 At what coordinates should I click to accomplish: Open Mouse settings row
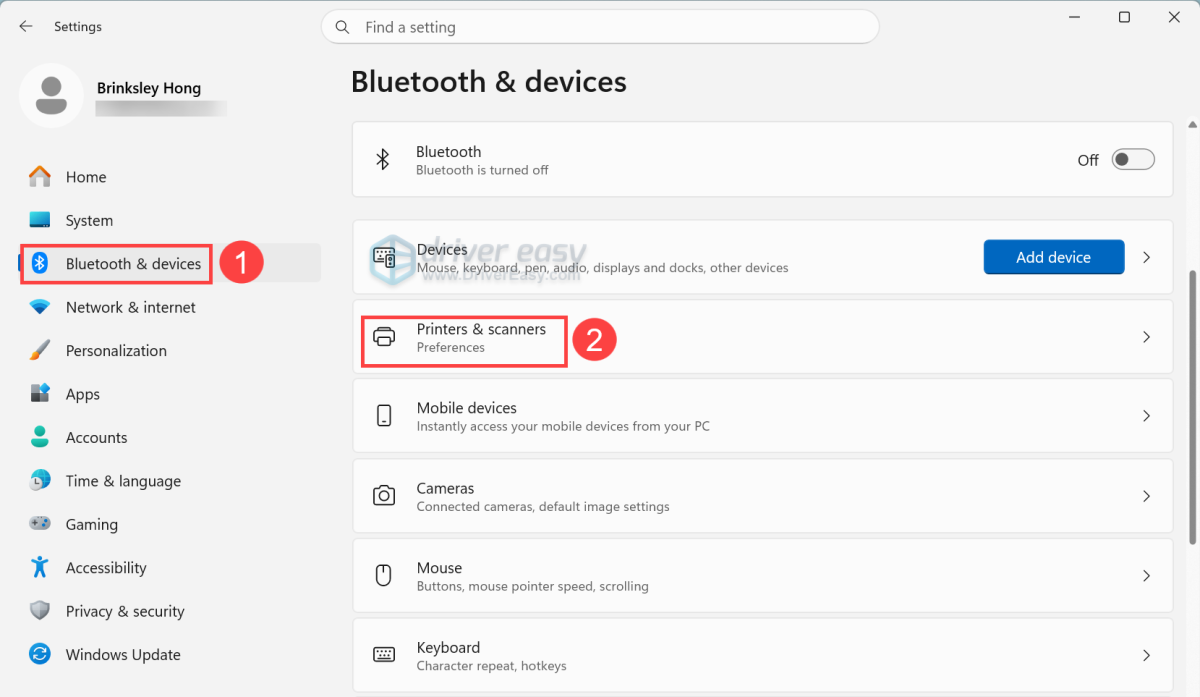762,576
